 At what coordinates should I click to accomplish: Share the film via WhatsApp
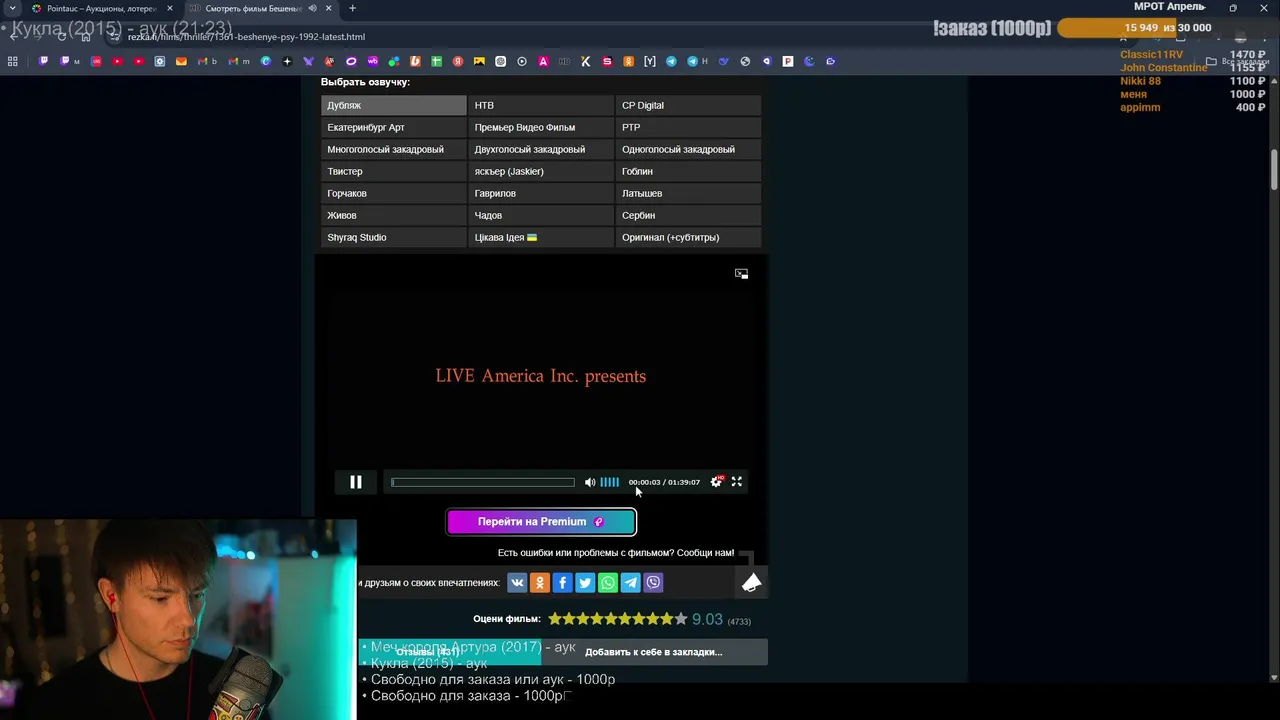point(608,583)
